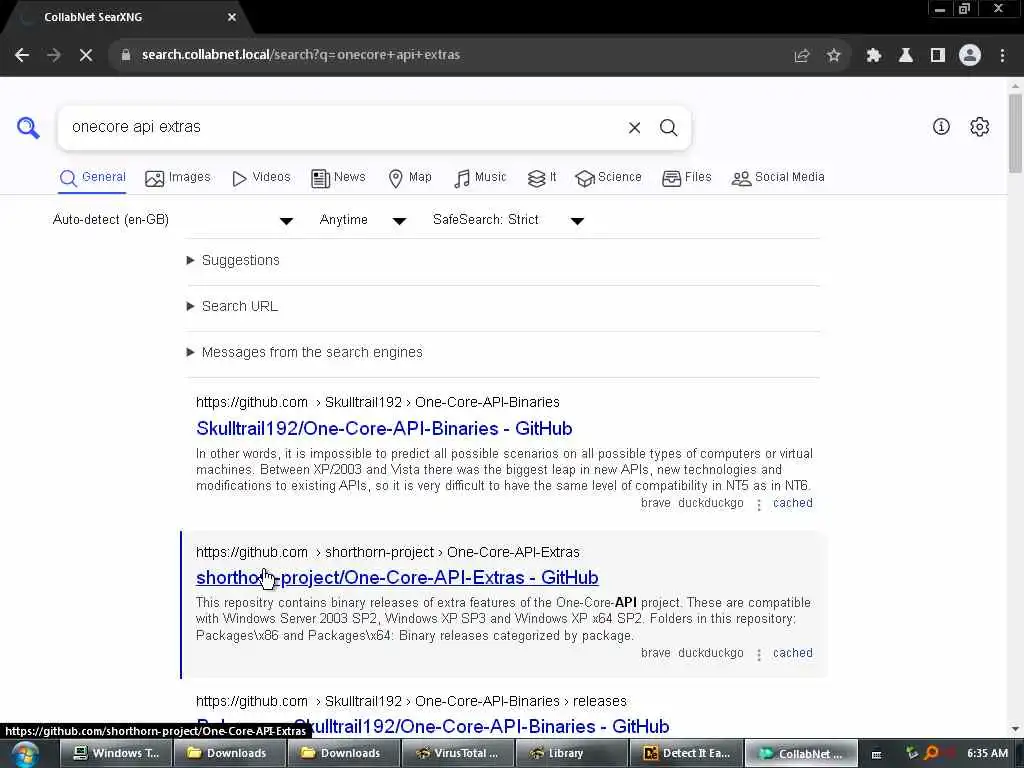This screenshot has height=768, width=1024.
Task: Open the Extensions puzzle icon
Action: point(874,56)
